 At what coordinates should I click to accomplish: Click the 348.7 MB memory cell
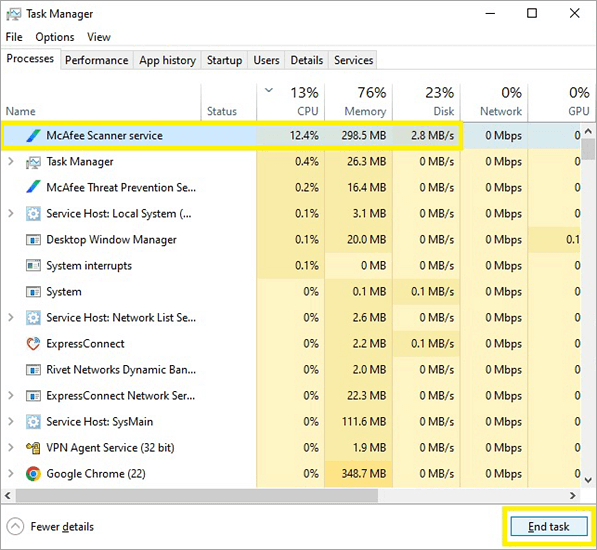[x=359, y=474]
